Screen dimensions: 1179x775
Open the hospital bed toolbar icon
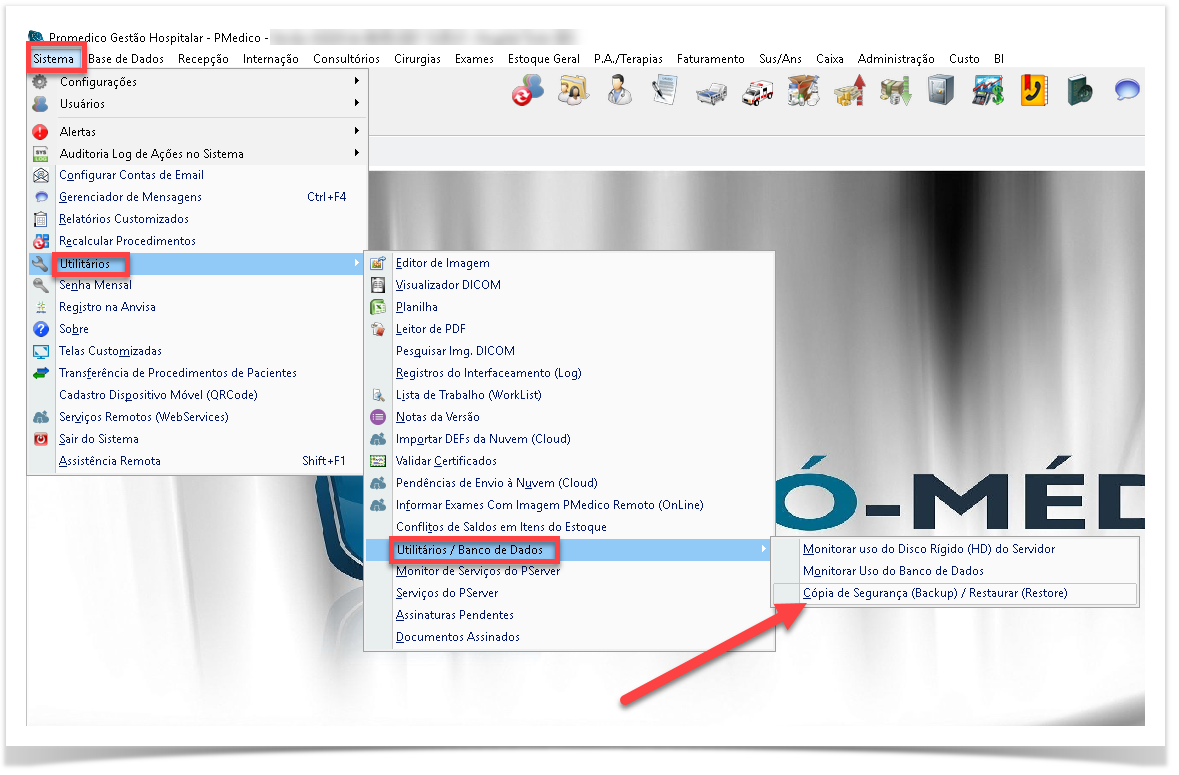coord(711,92)
